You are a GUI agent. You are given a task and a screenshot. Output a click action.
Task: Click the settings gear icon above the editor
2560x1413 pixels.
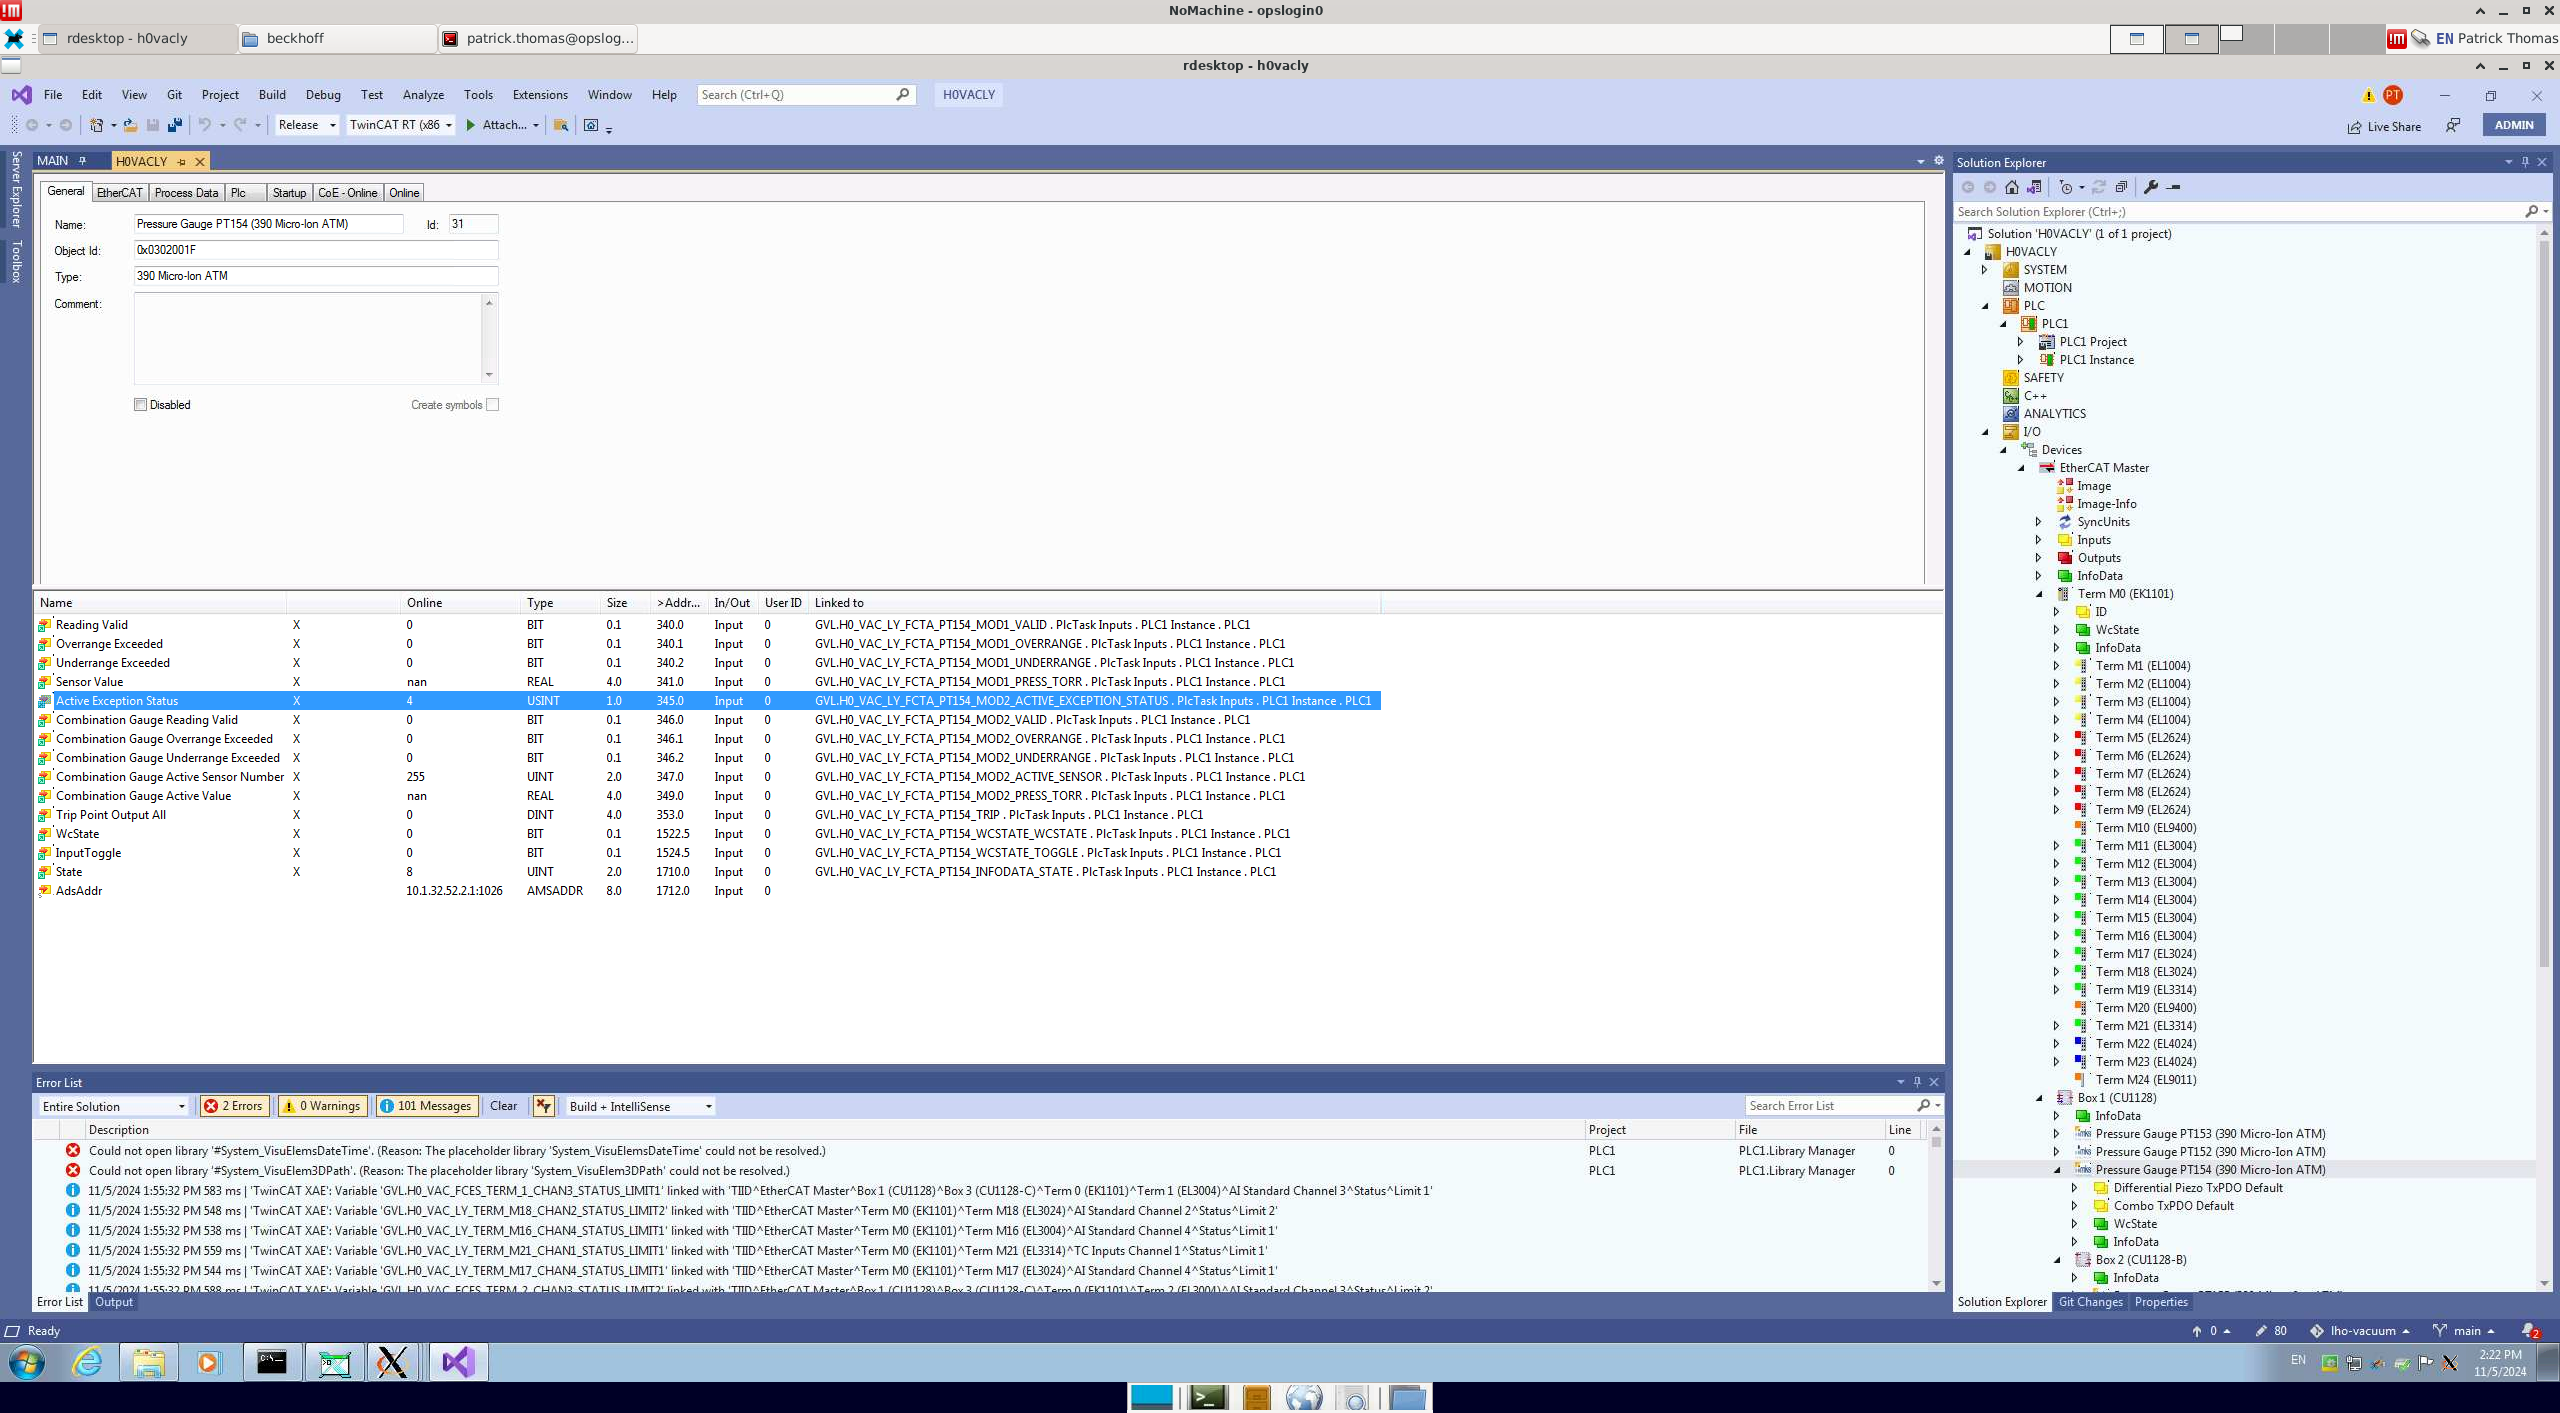(x=1939, y=161)
